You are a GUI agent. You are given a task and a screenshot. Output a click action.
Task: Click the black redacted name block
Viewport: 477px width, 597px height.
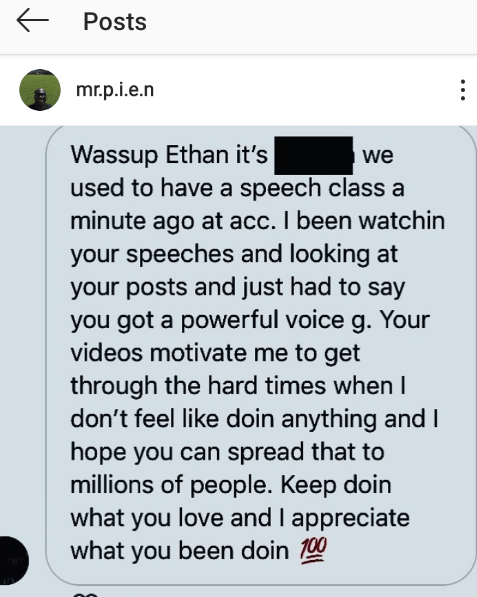[313, 155]
